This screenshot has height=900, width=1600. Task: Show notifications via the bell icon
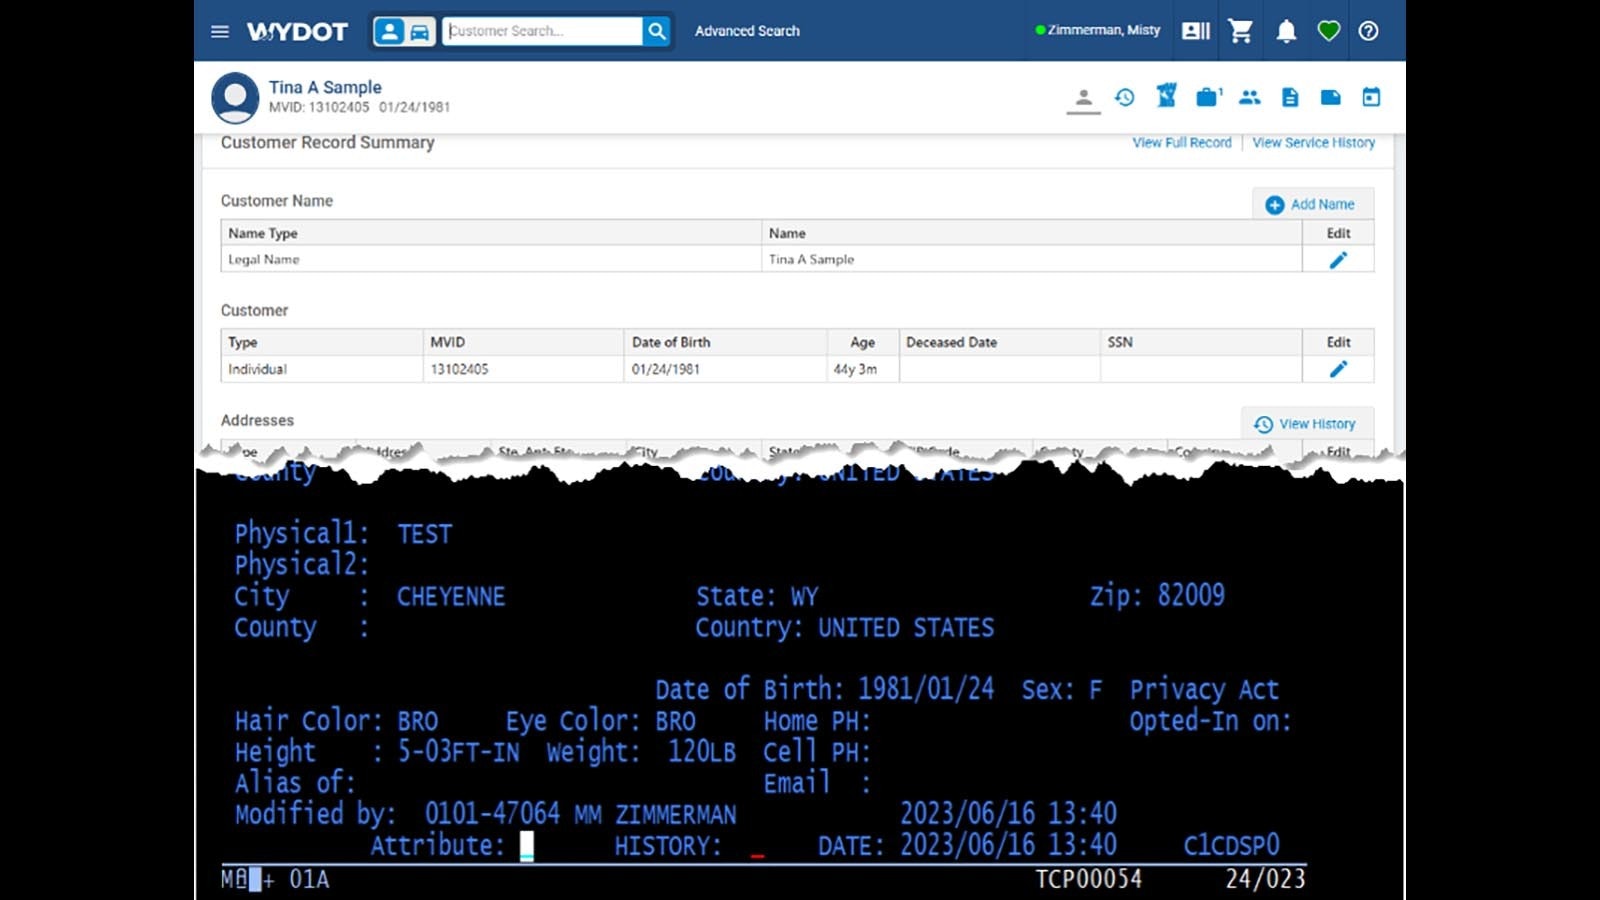[1286, 31]
